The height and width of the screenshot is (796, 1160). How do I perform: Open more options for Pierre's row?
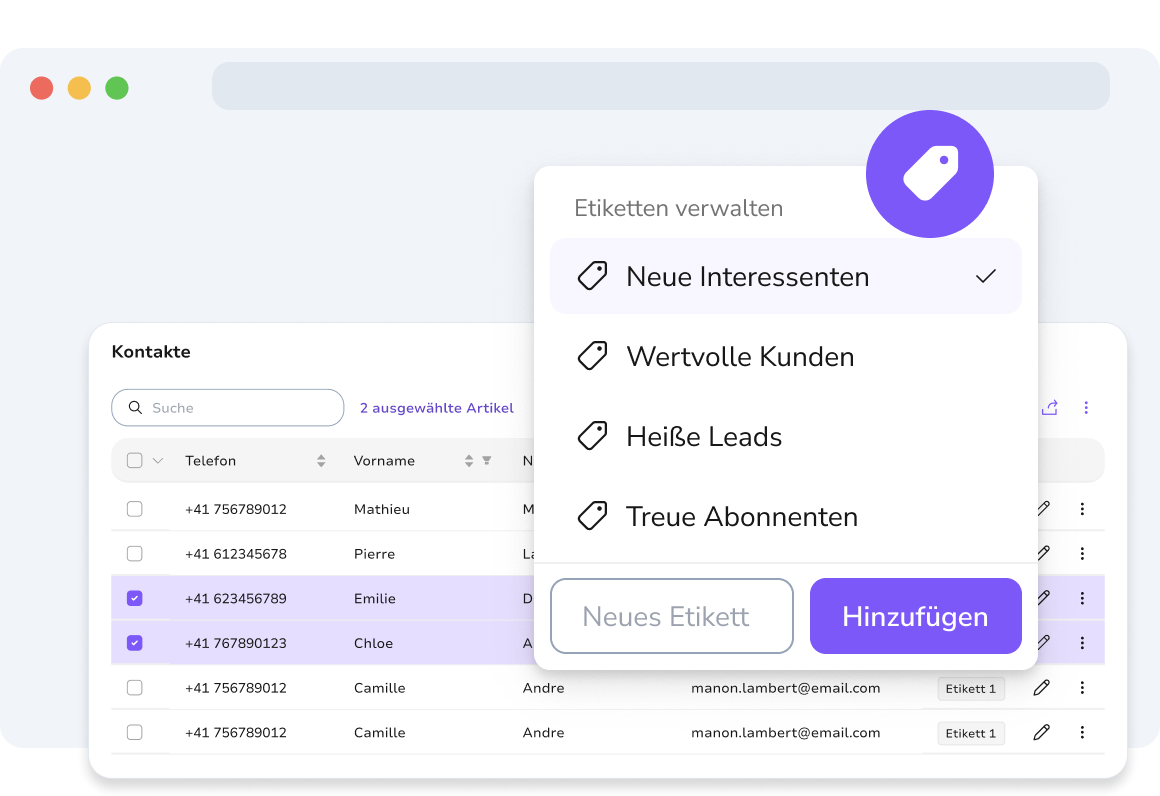click(1082, 553)
